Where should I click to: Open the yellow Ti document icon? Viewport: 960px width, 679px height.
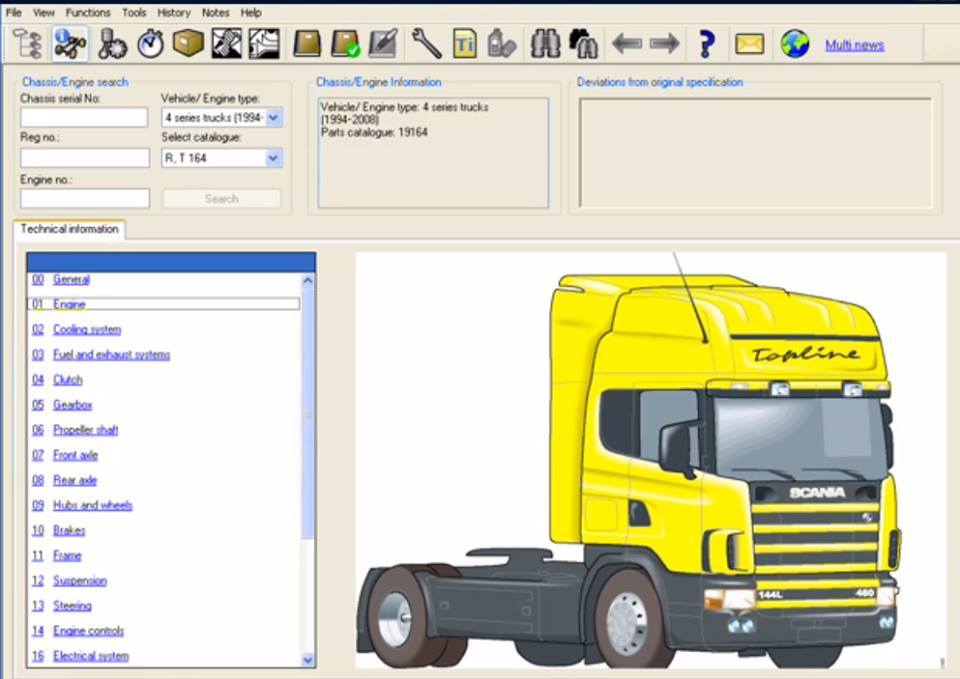coord(465,44)
